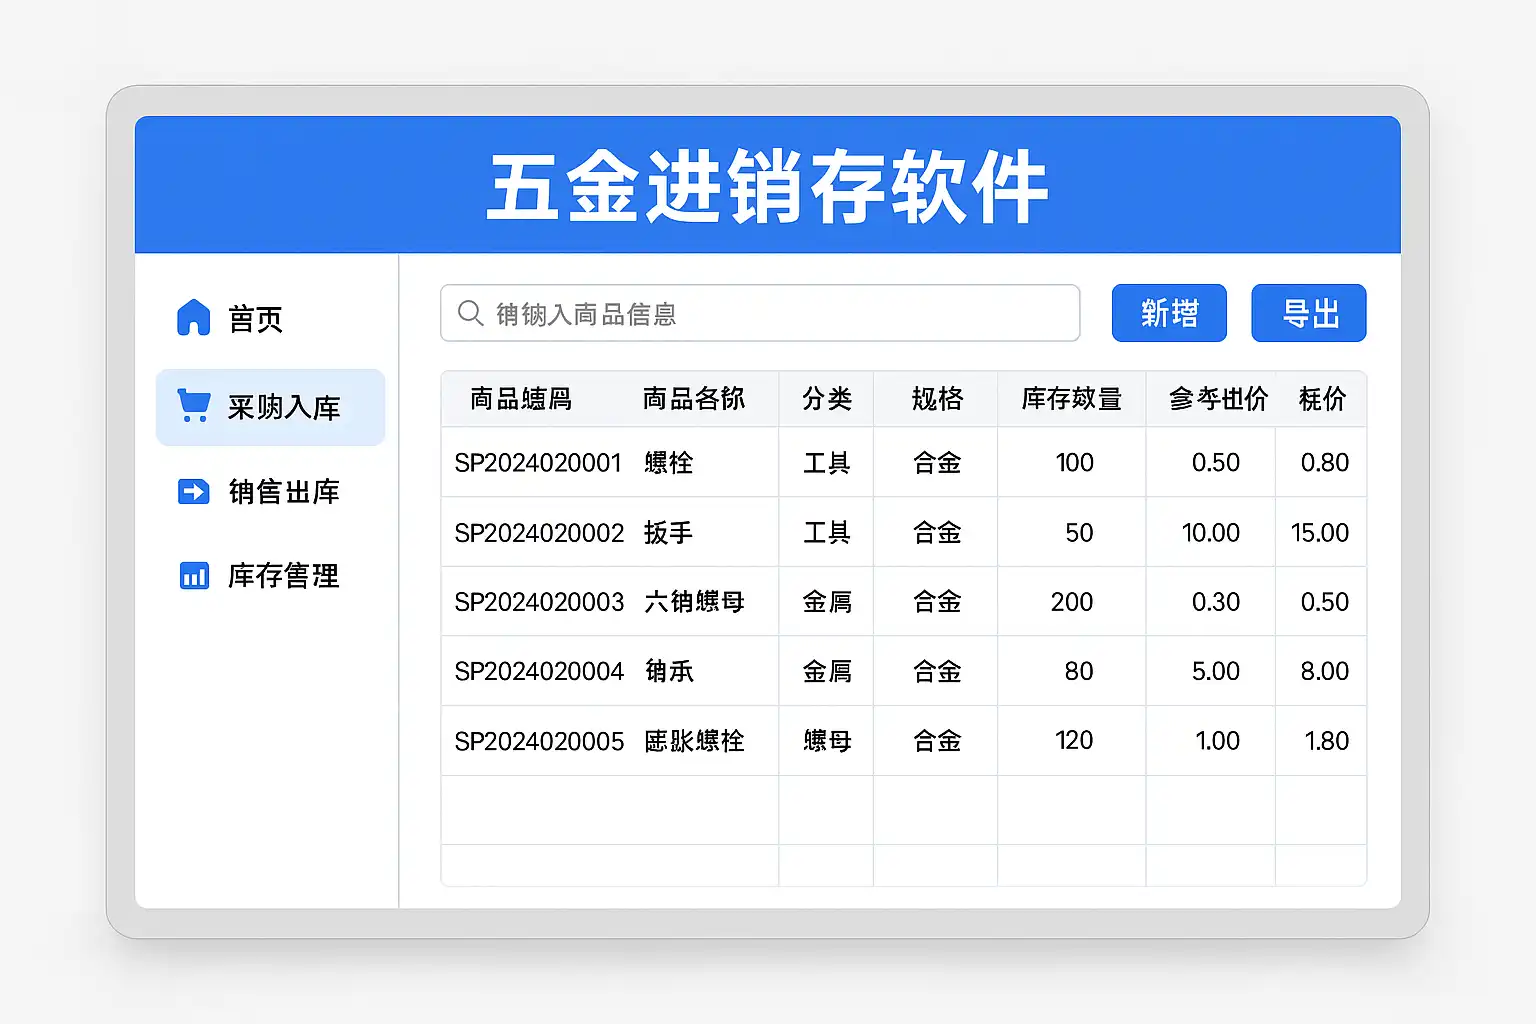Click the 库存数量 column header
Viewport: 1536px width, 1024px height.
(1071, 399)
